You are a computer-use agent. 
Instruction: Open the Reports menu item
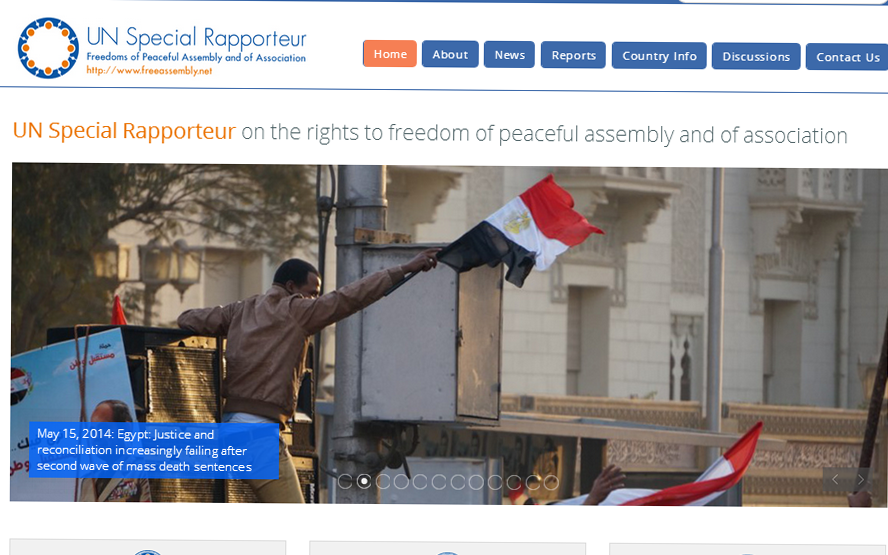tap(573, 56)
